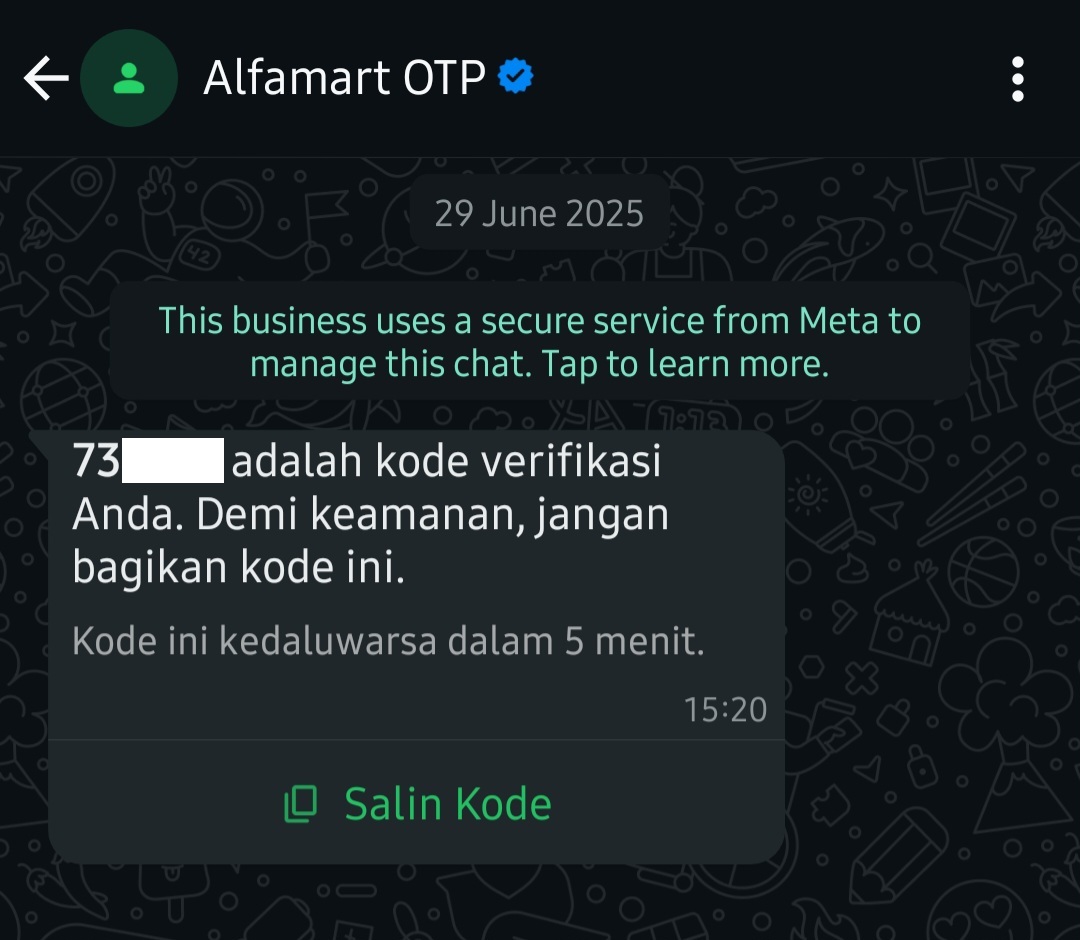Click 'Tap to learn more' text

685,364
